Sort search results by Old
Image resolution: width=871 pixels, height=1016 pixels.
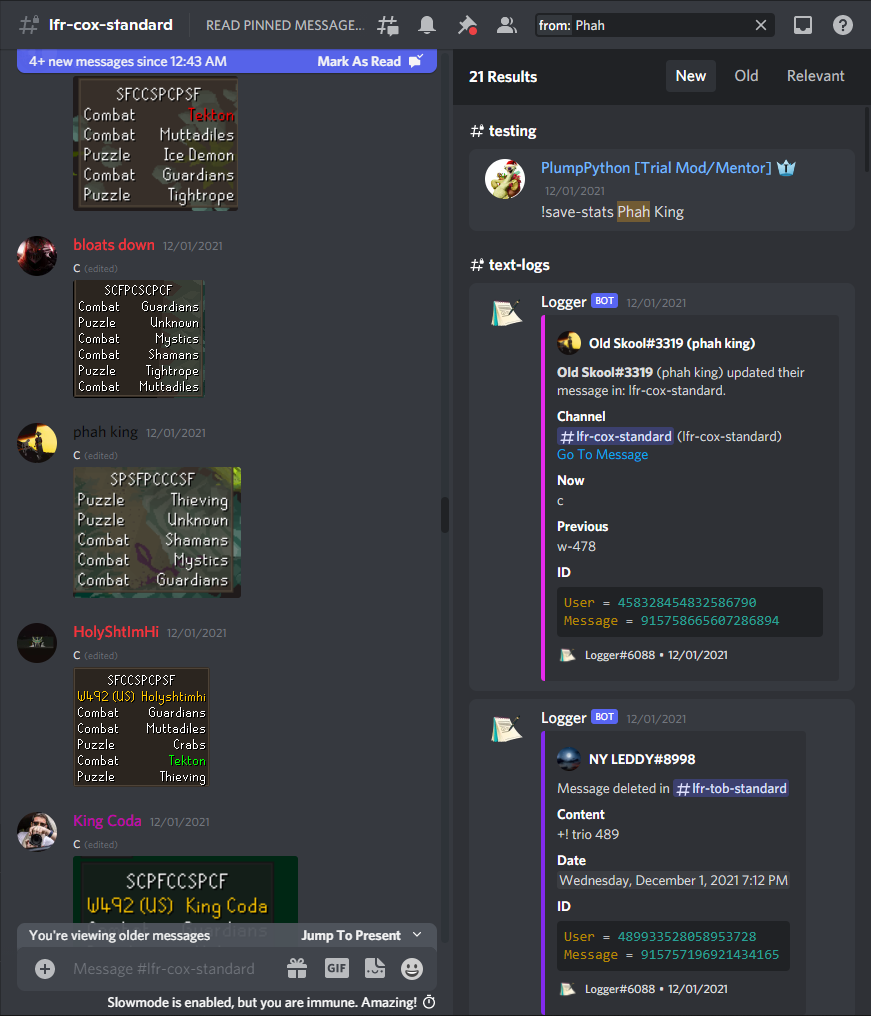tap(746, 76)
